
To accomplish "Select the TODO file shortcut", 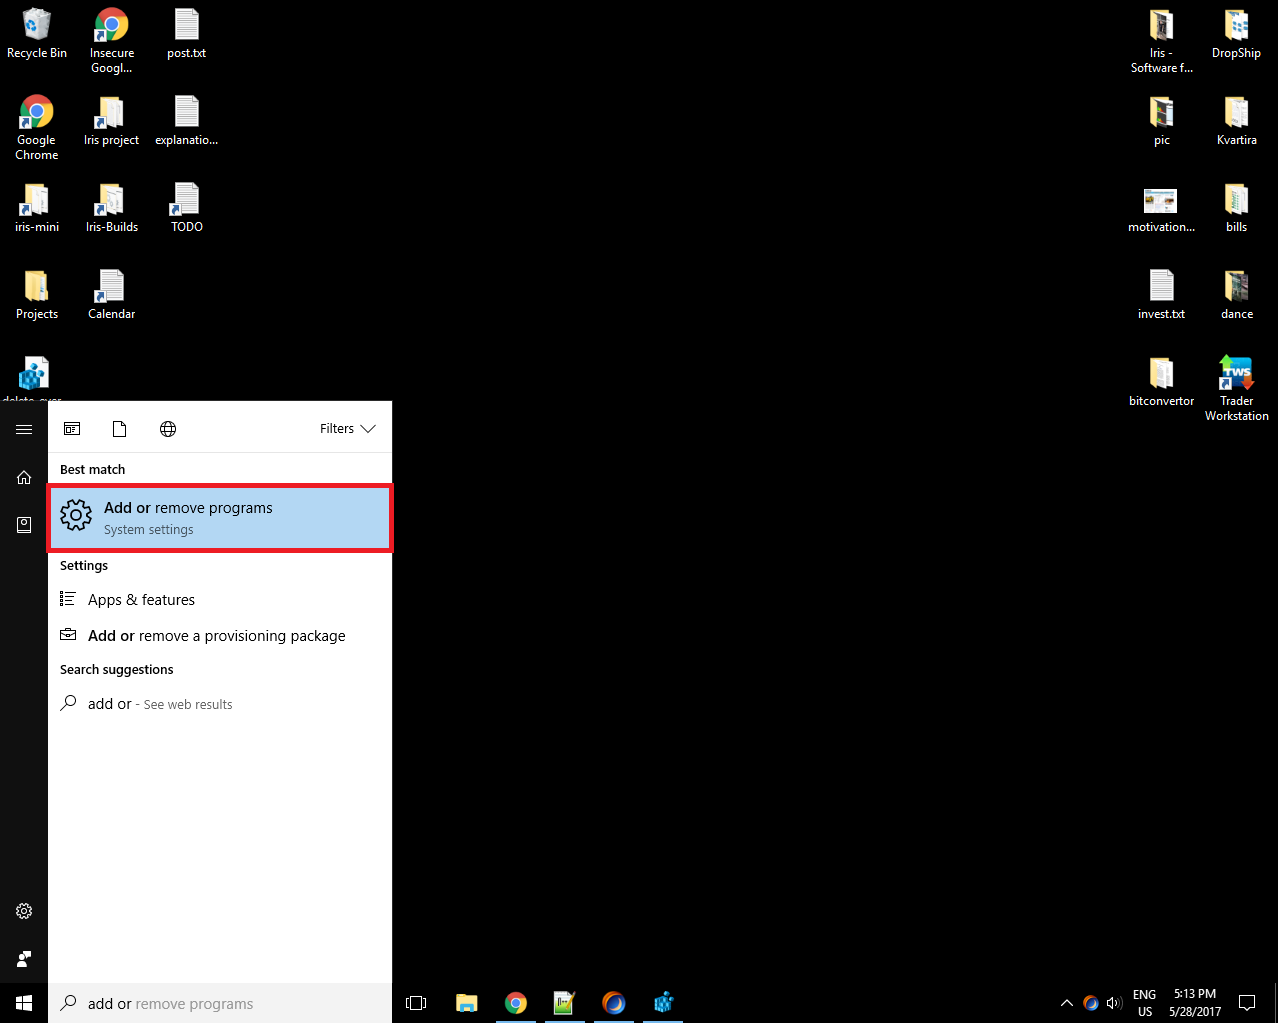I will [186, 208].
